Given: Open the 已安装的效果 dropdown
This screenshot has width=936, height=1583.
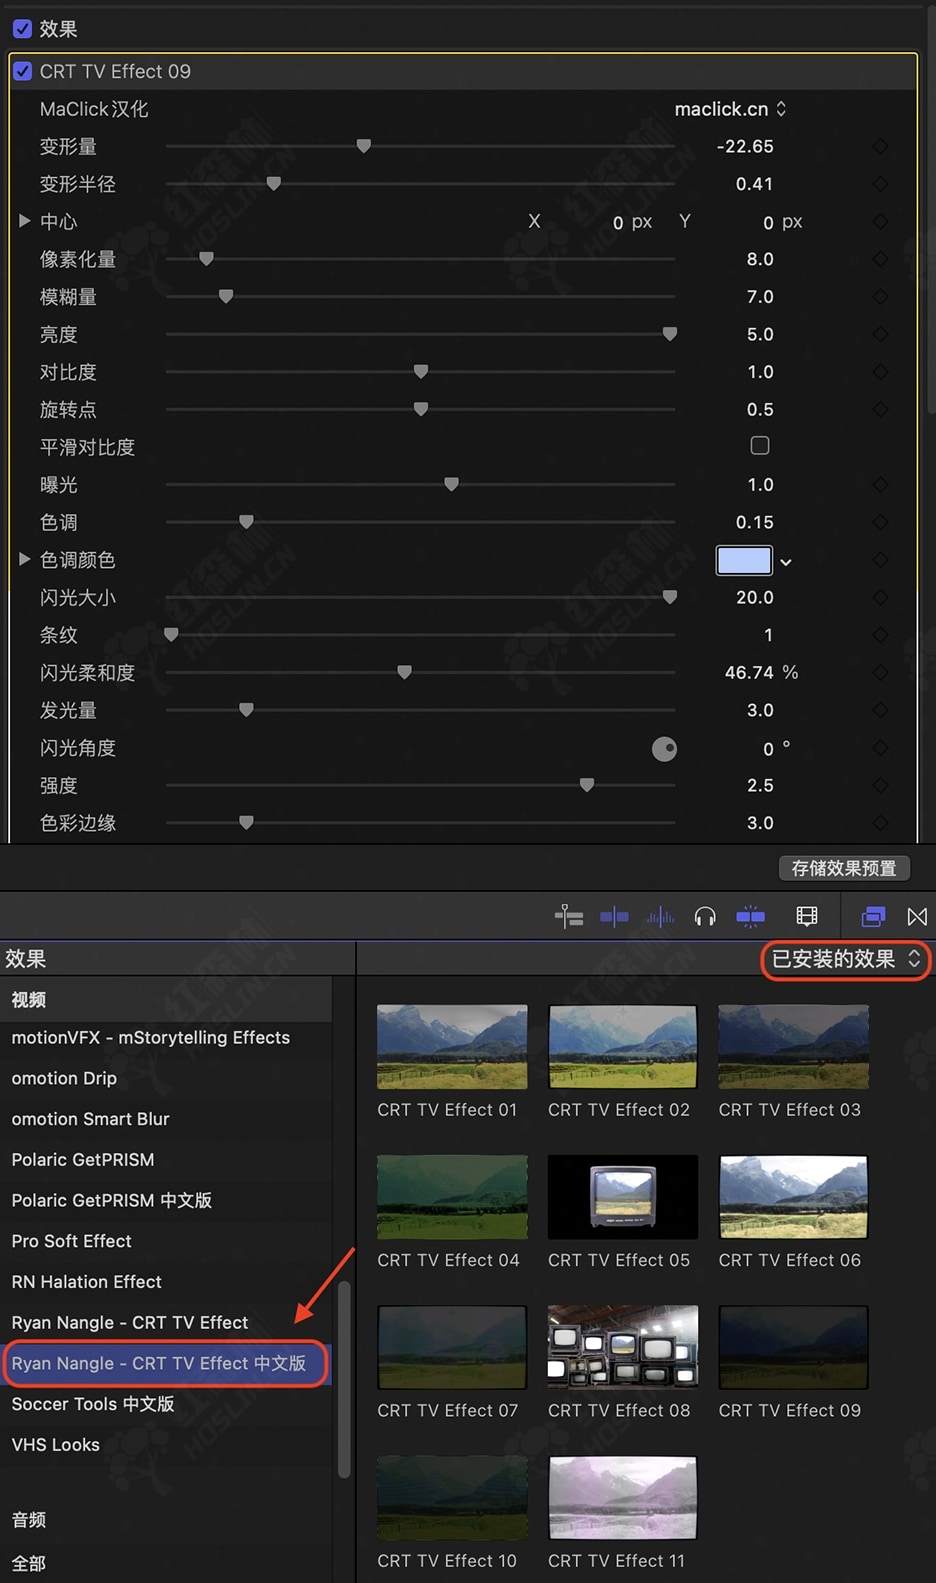Looking at the screenshot, I should (x=845, y=960).
